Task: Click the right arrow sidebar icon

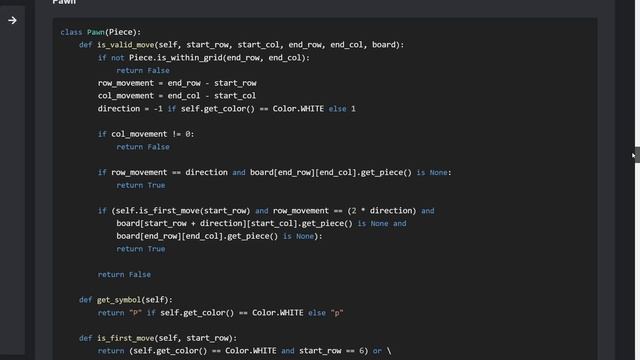Action: [12, 20]
